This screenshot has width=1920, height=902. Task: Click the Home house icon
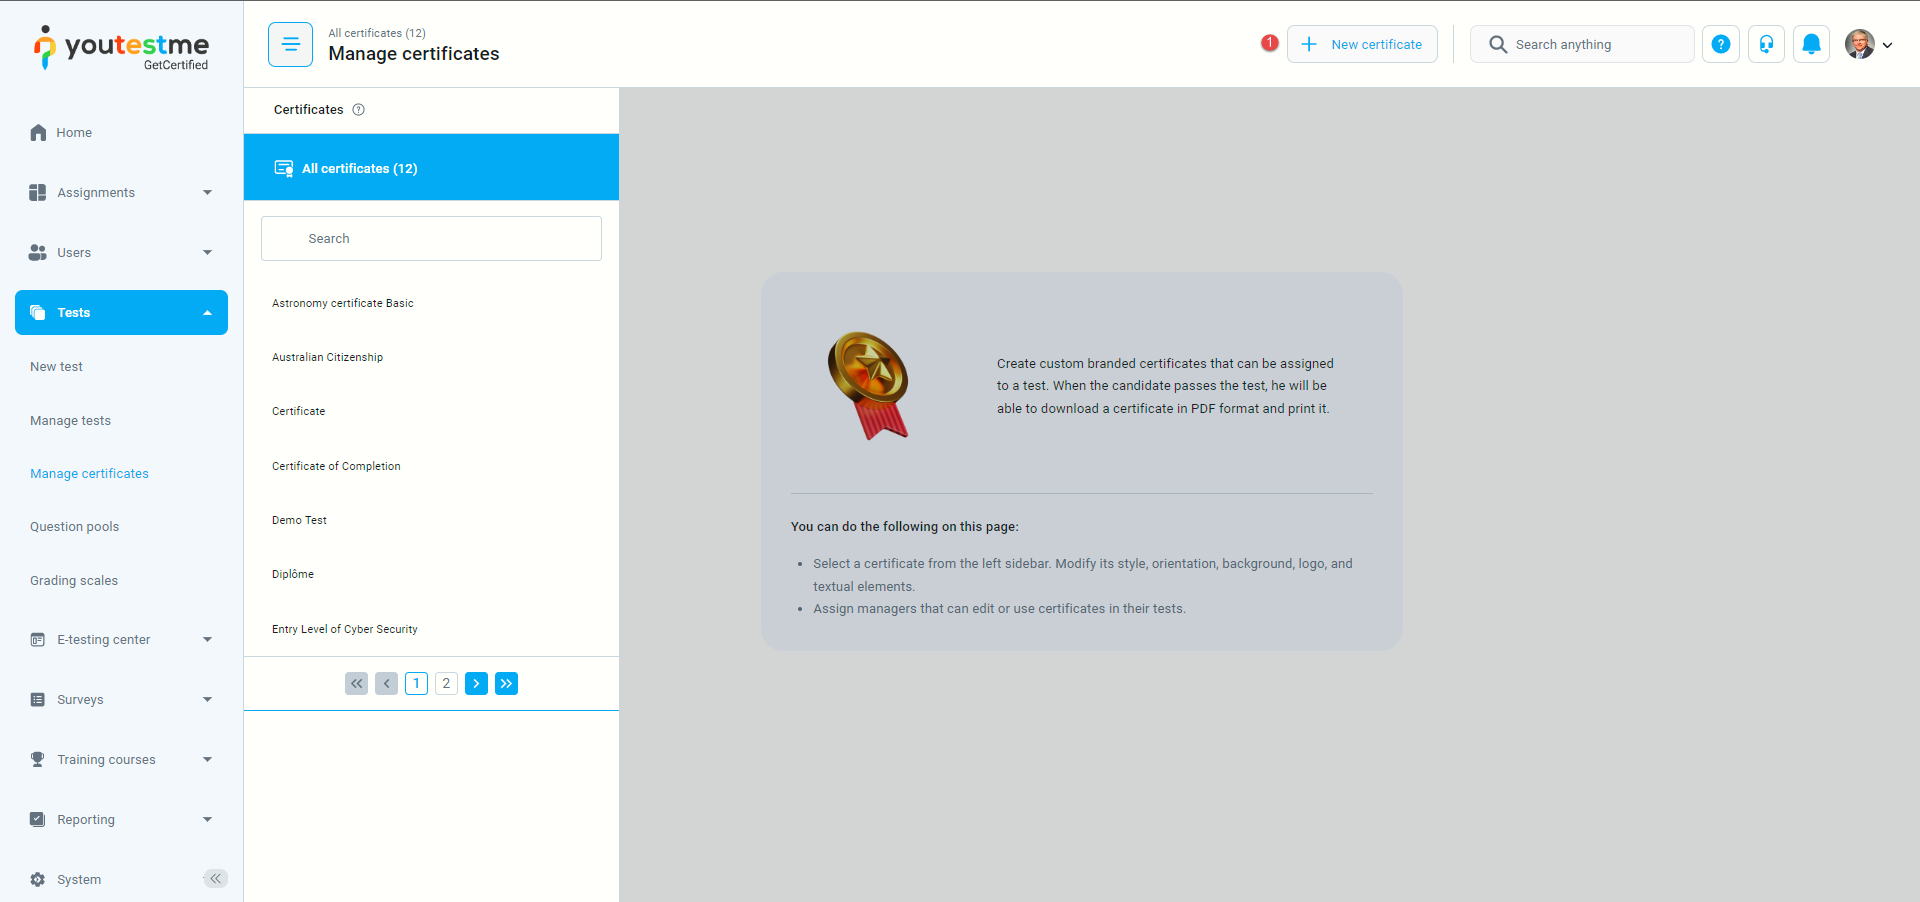[38, 133]
